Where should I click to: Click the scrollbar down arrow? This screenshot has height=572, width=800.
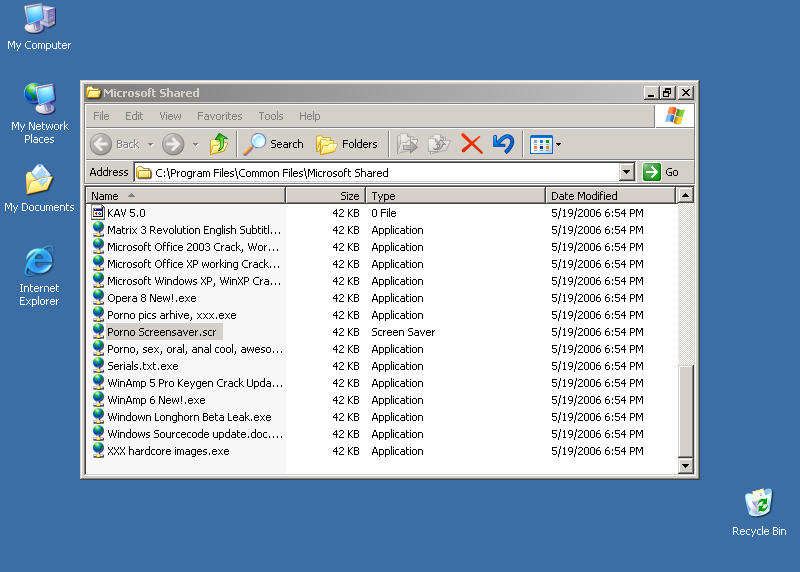coord(686,465)
